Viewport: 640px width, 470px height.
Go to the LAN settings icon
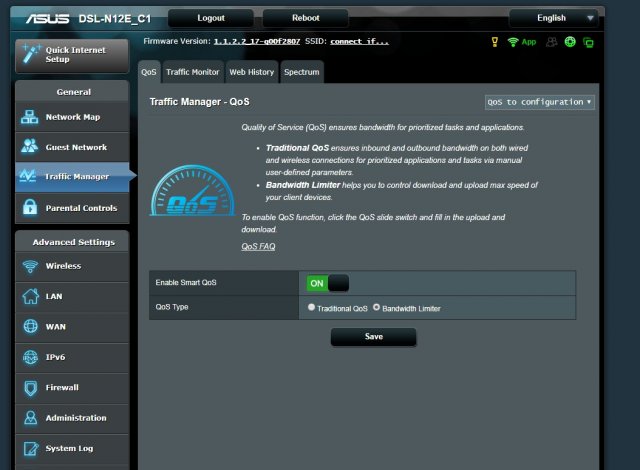point(29,296)
